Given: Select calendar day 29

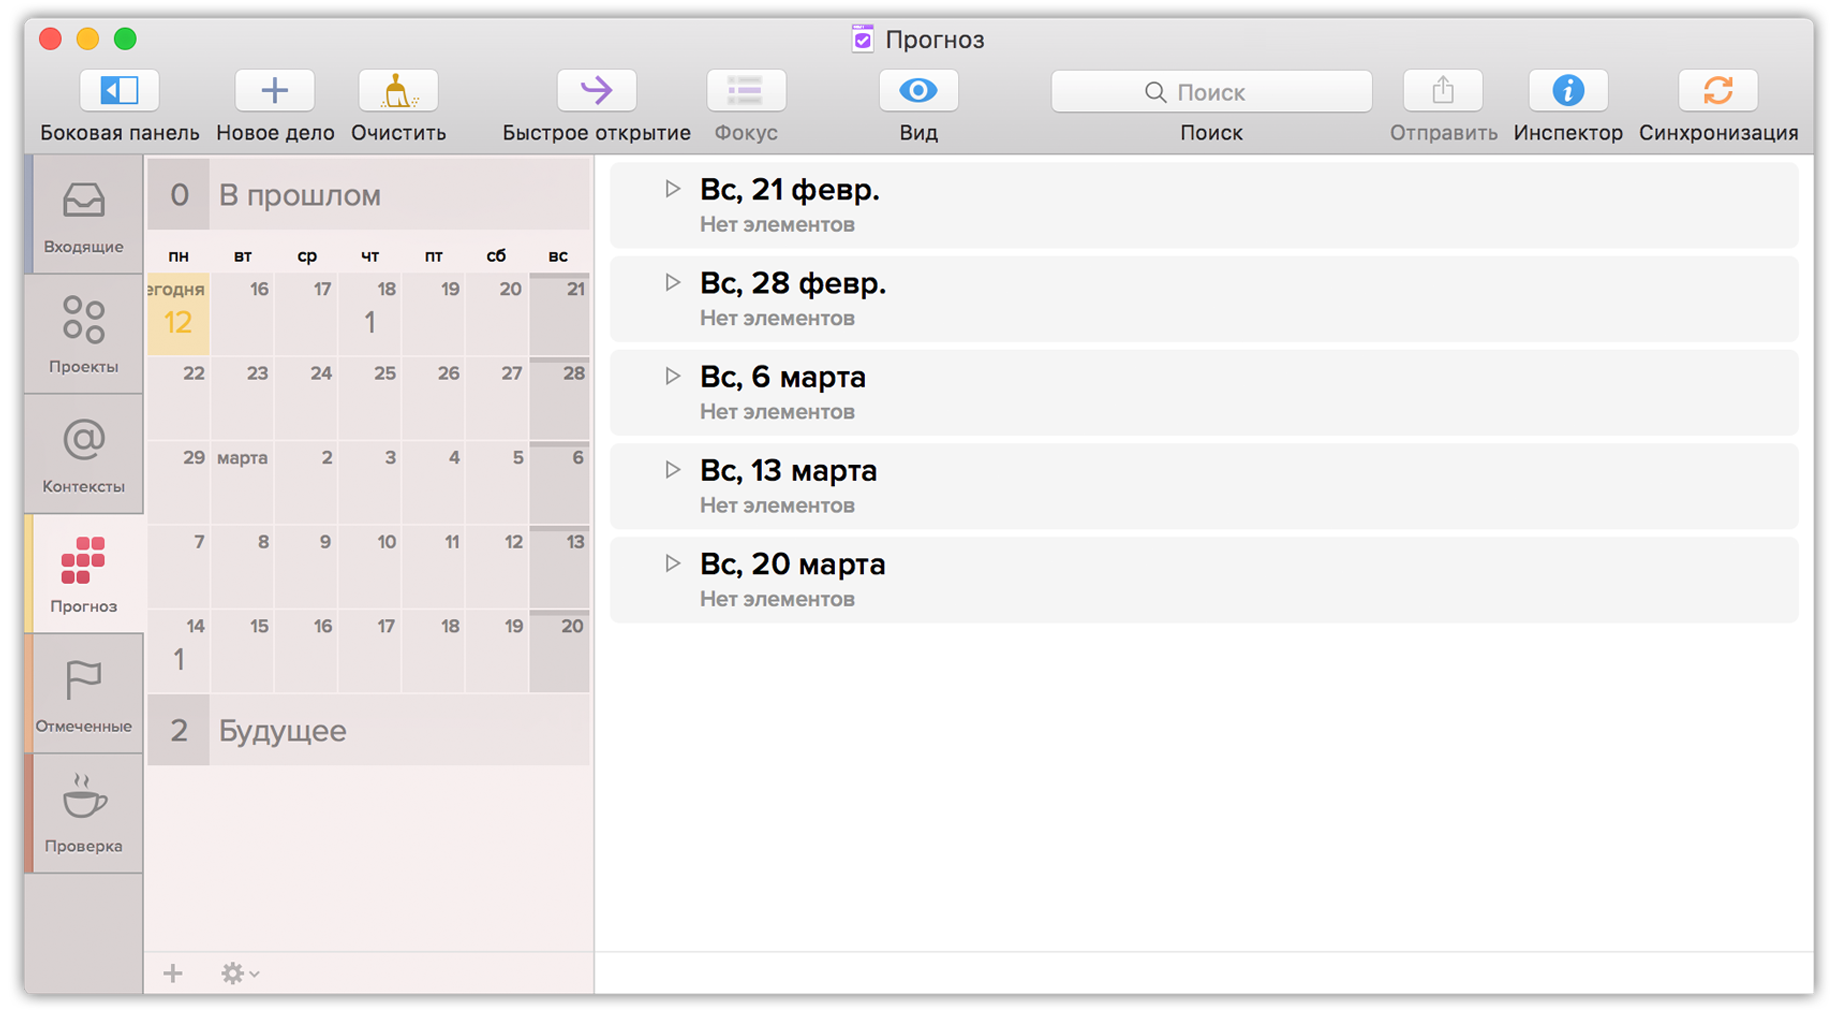Looking at the screenshot, I should 178,482.
